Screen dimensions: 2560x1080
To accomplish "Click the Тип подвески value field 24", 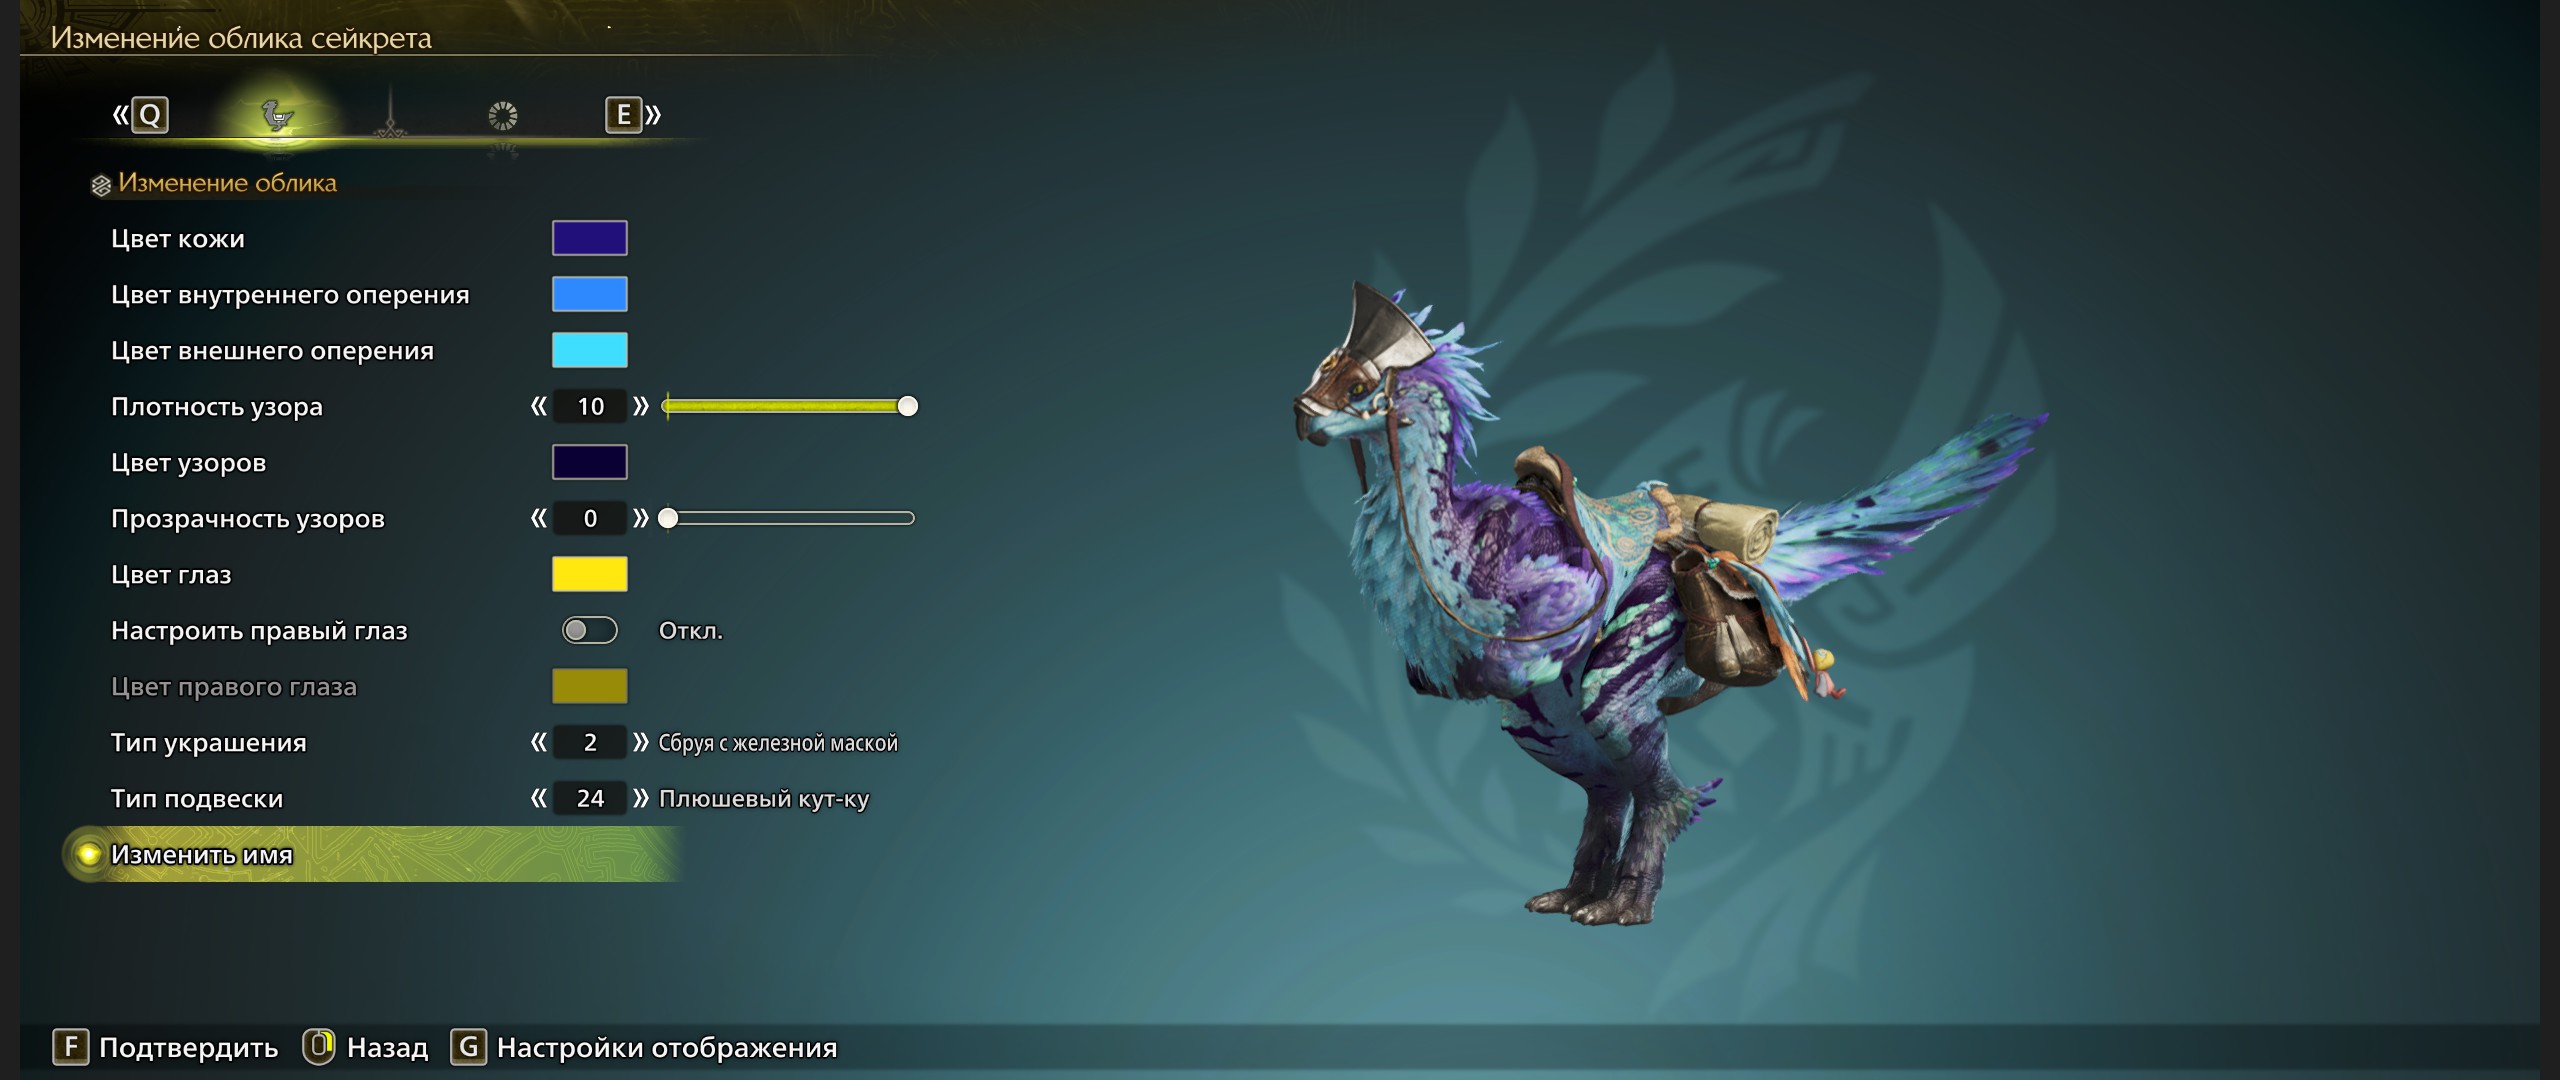I will tap(590, 798).
